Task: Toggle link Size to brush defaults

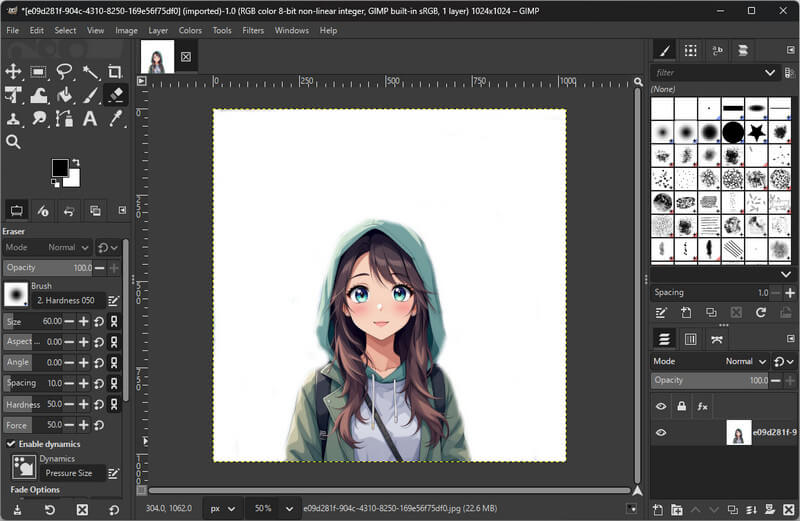Action: [114, 321]
